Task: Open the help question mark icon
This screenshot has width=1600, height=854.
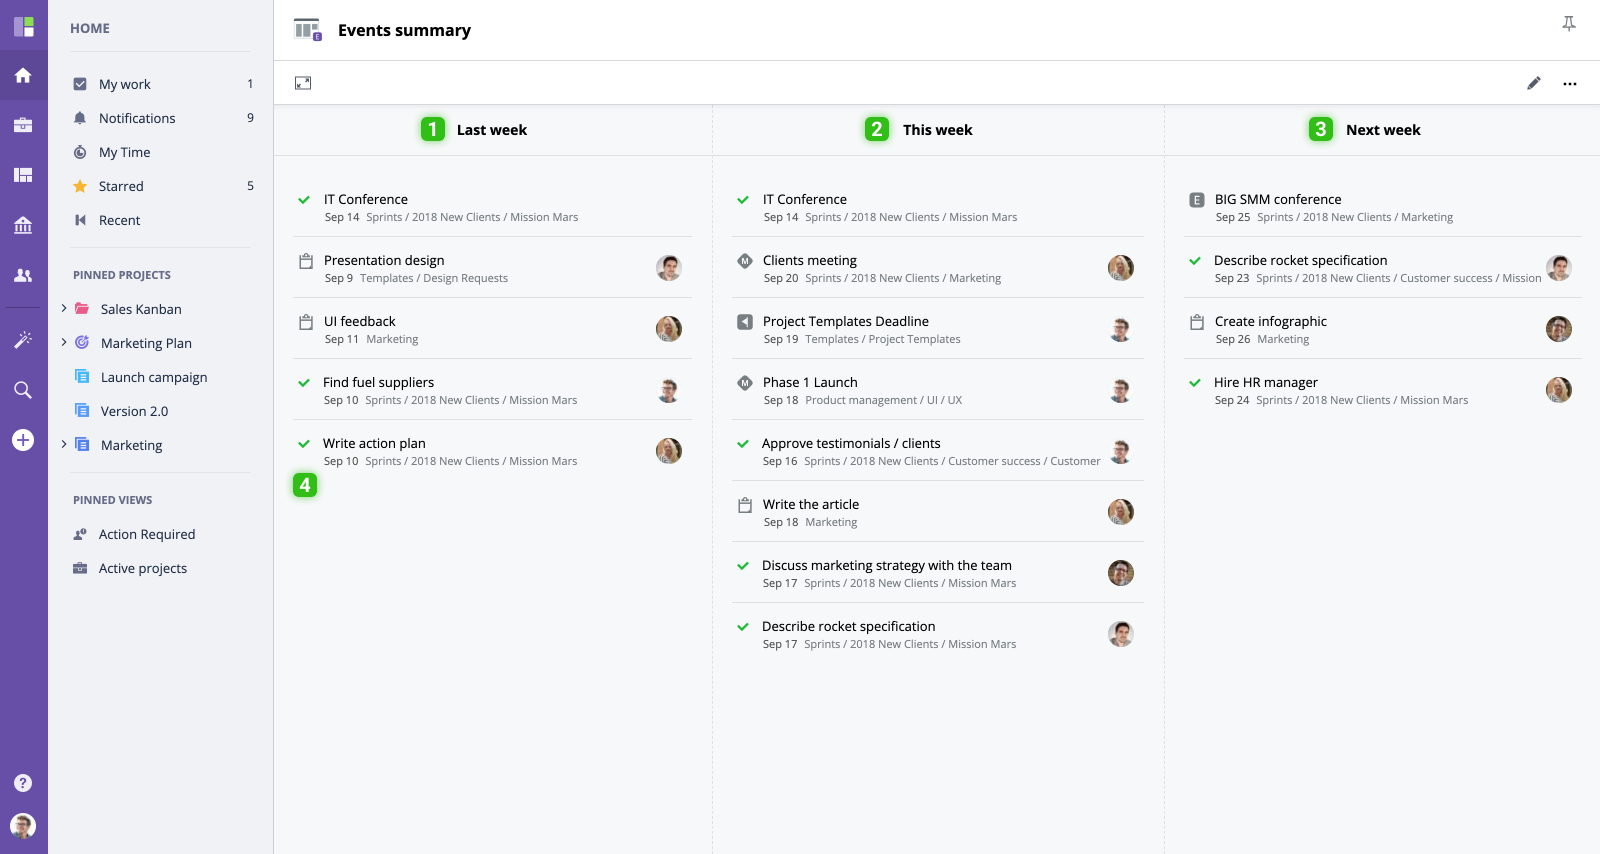Action: (x=23, y=783)
